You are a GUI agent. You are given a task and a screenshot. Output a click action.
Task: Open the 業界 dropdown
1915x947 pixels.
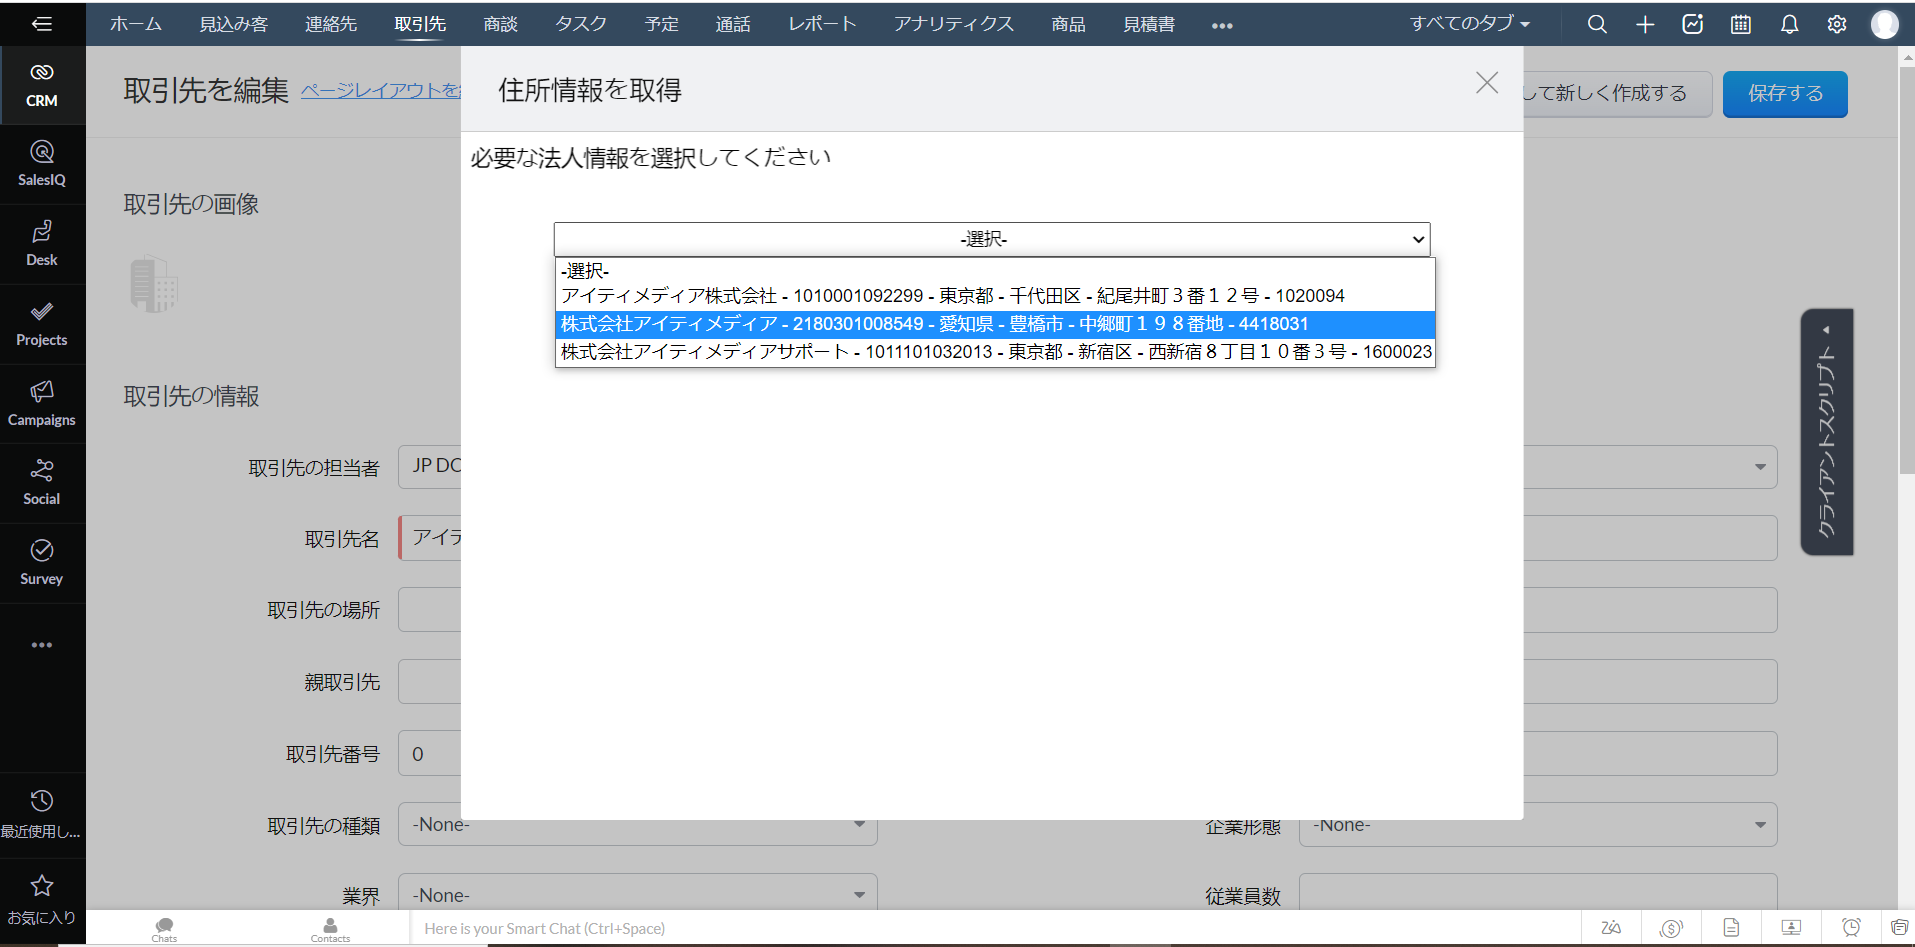coord(638,895)
